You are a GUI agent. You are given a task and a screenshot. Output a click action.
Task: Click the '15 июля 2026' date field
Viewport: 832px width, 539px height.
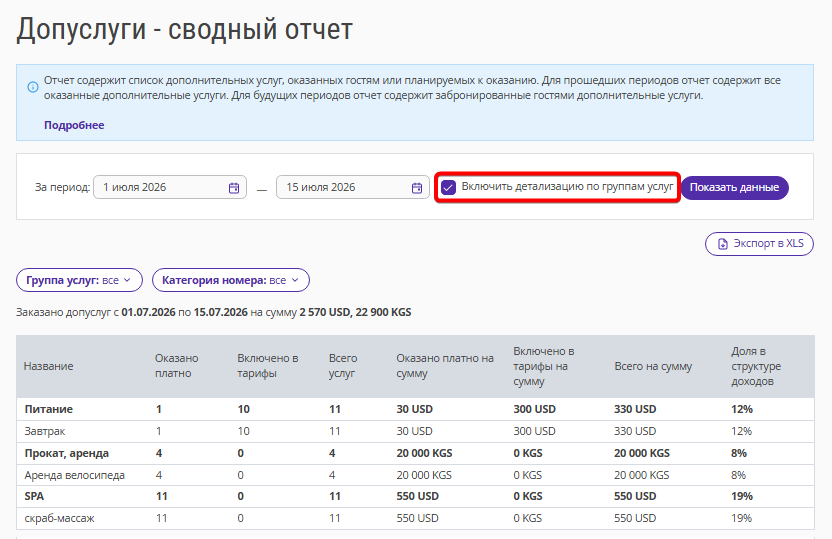[x=353, y=187]
